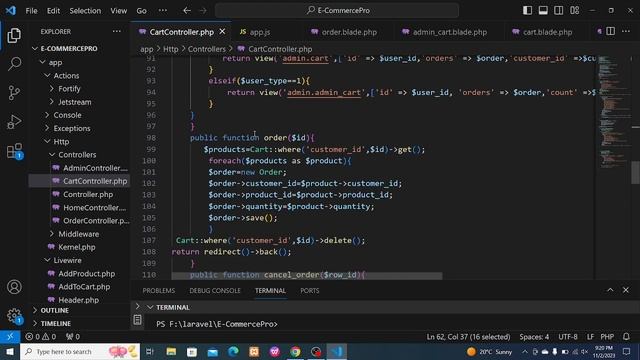Click the VS Code logo icon
This screenshot has height=360, width=640.
coord(11,10)
